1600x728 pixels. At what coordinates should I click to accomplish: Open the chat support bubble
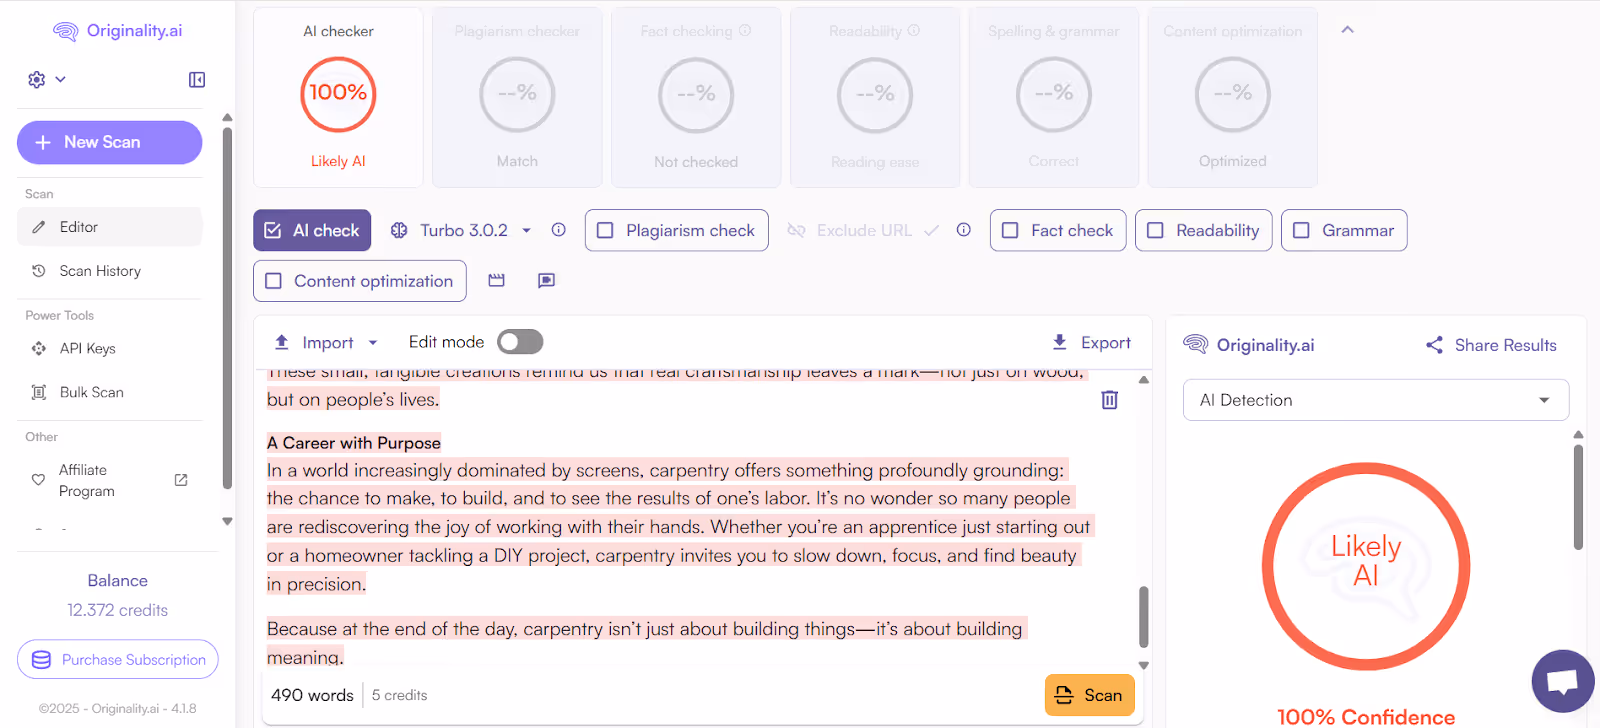click(x=1563, y=681)
